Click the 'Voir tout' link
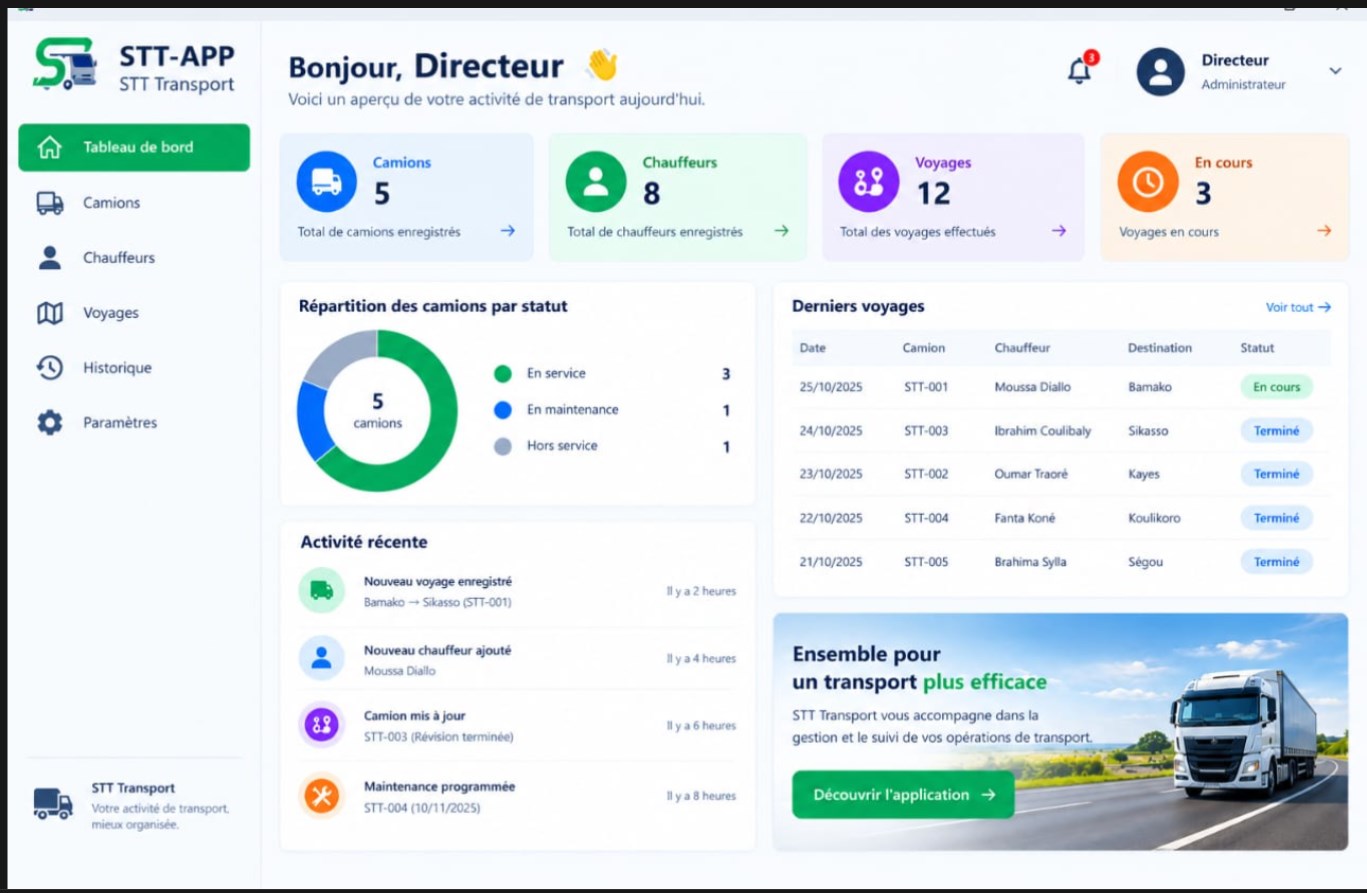This screenshot has width=1367, height=893. [x=1298, y=307]
